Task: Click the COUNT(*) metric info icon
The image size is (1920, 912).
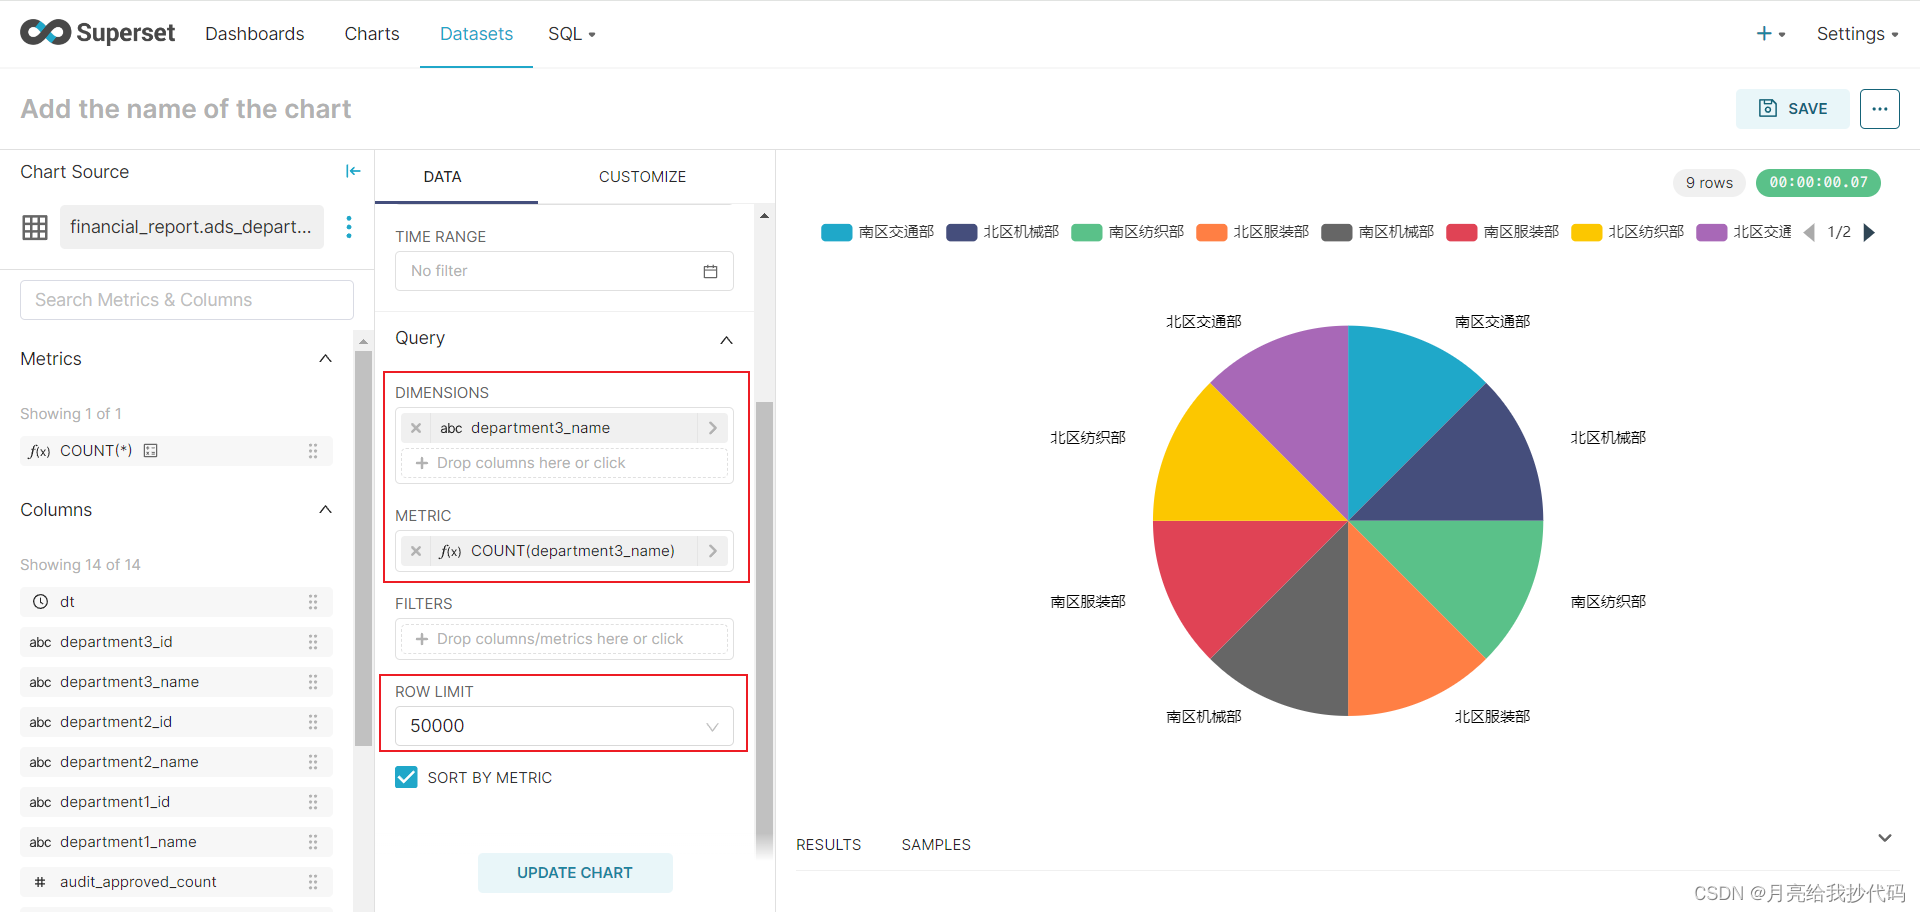Action: pyautogui.click(x=151, y=451)
